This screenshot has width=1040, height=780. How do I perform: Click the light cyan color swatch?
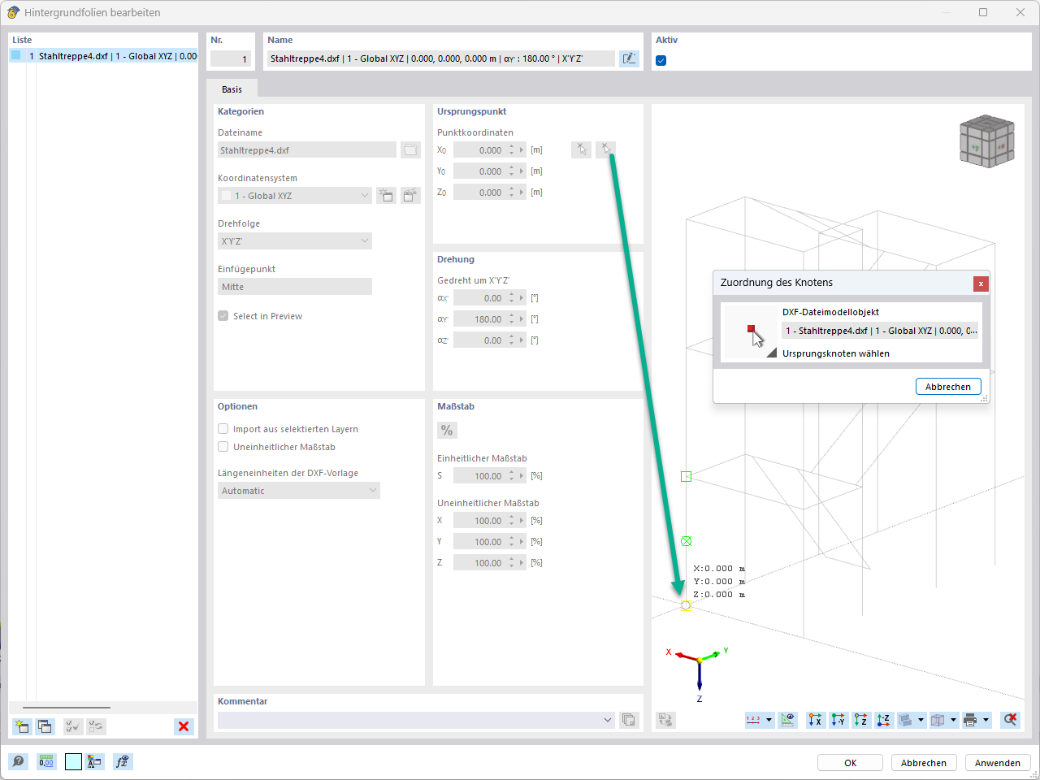point(73,761)
